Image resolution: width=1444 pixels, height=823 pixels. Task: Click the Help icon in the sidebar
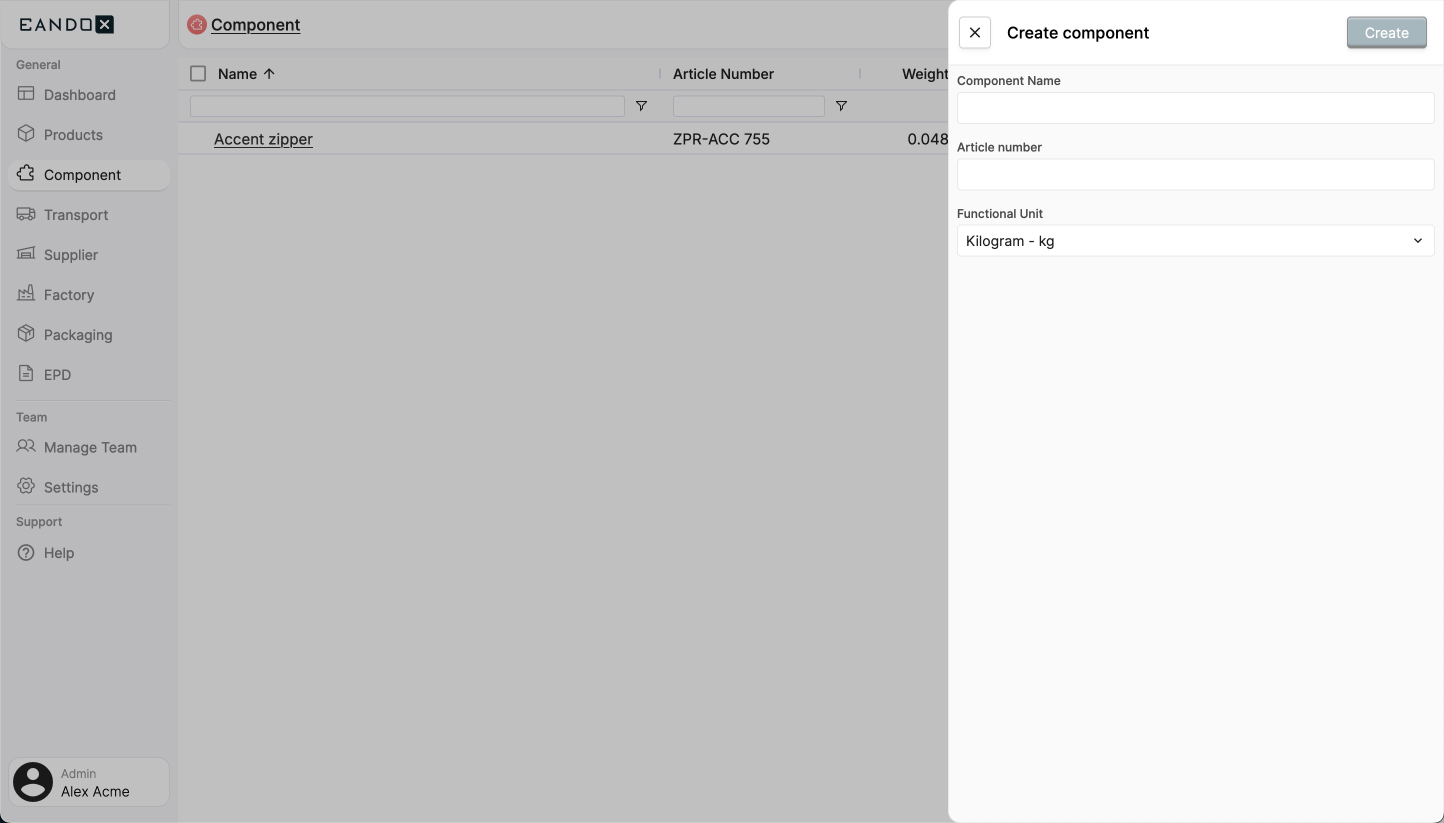click(25, 552)
